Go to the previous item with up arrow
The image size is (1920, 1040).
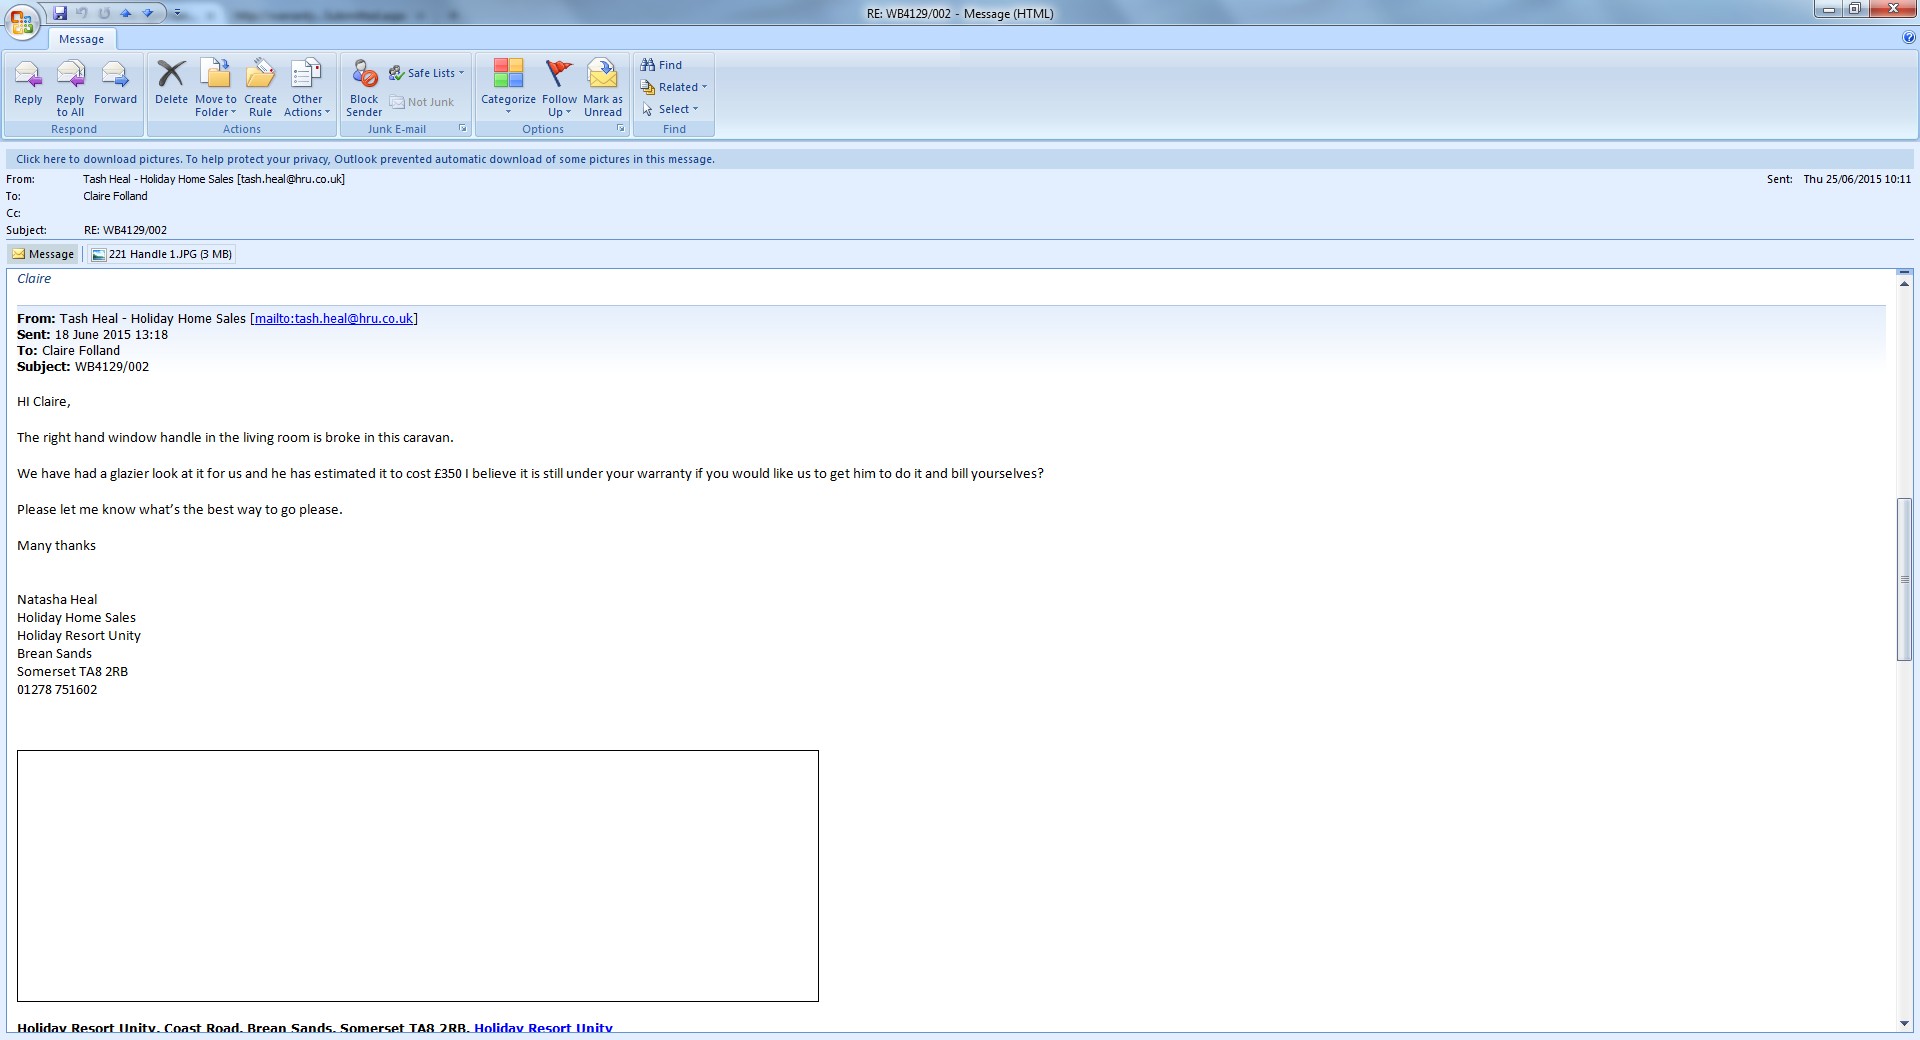[126, 13]
